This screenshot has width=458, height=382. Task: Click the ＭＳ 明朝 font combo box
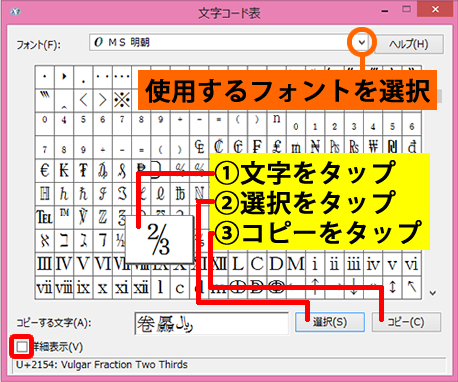[229, 43]
